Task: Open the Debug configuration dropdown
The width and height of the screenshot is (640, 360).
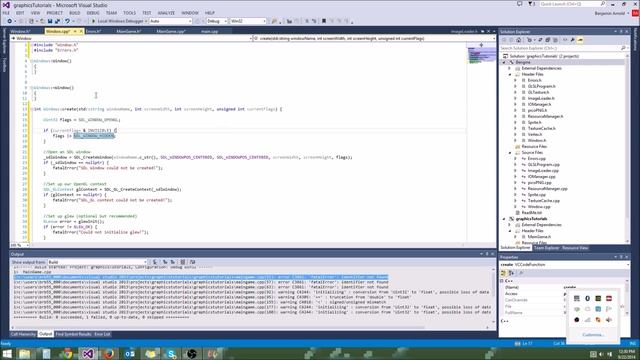Action: pos(217,21)
